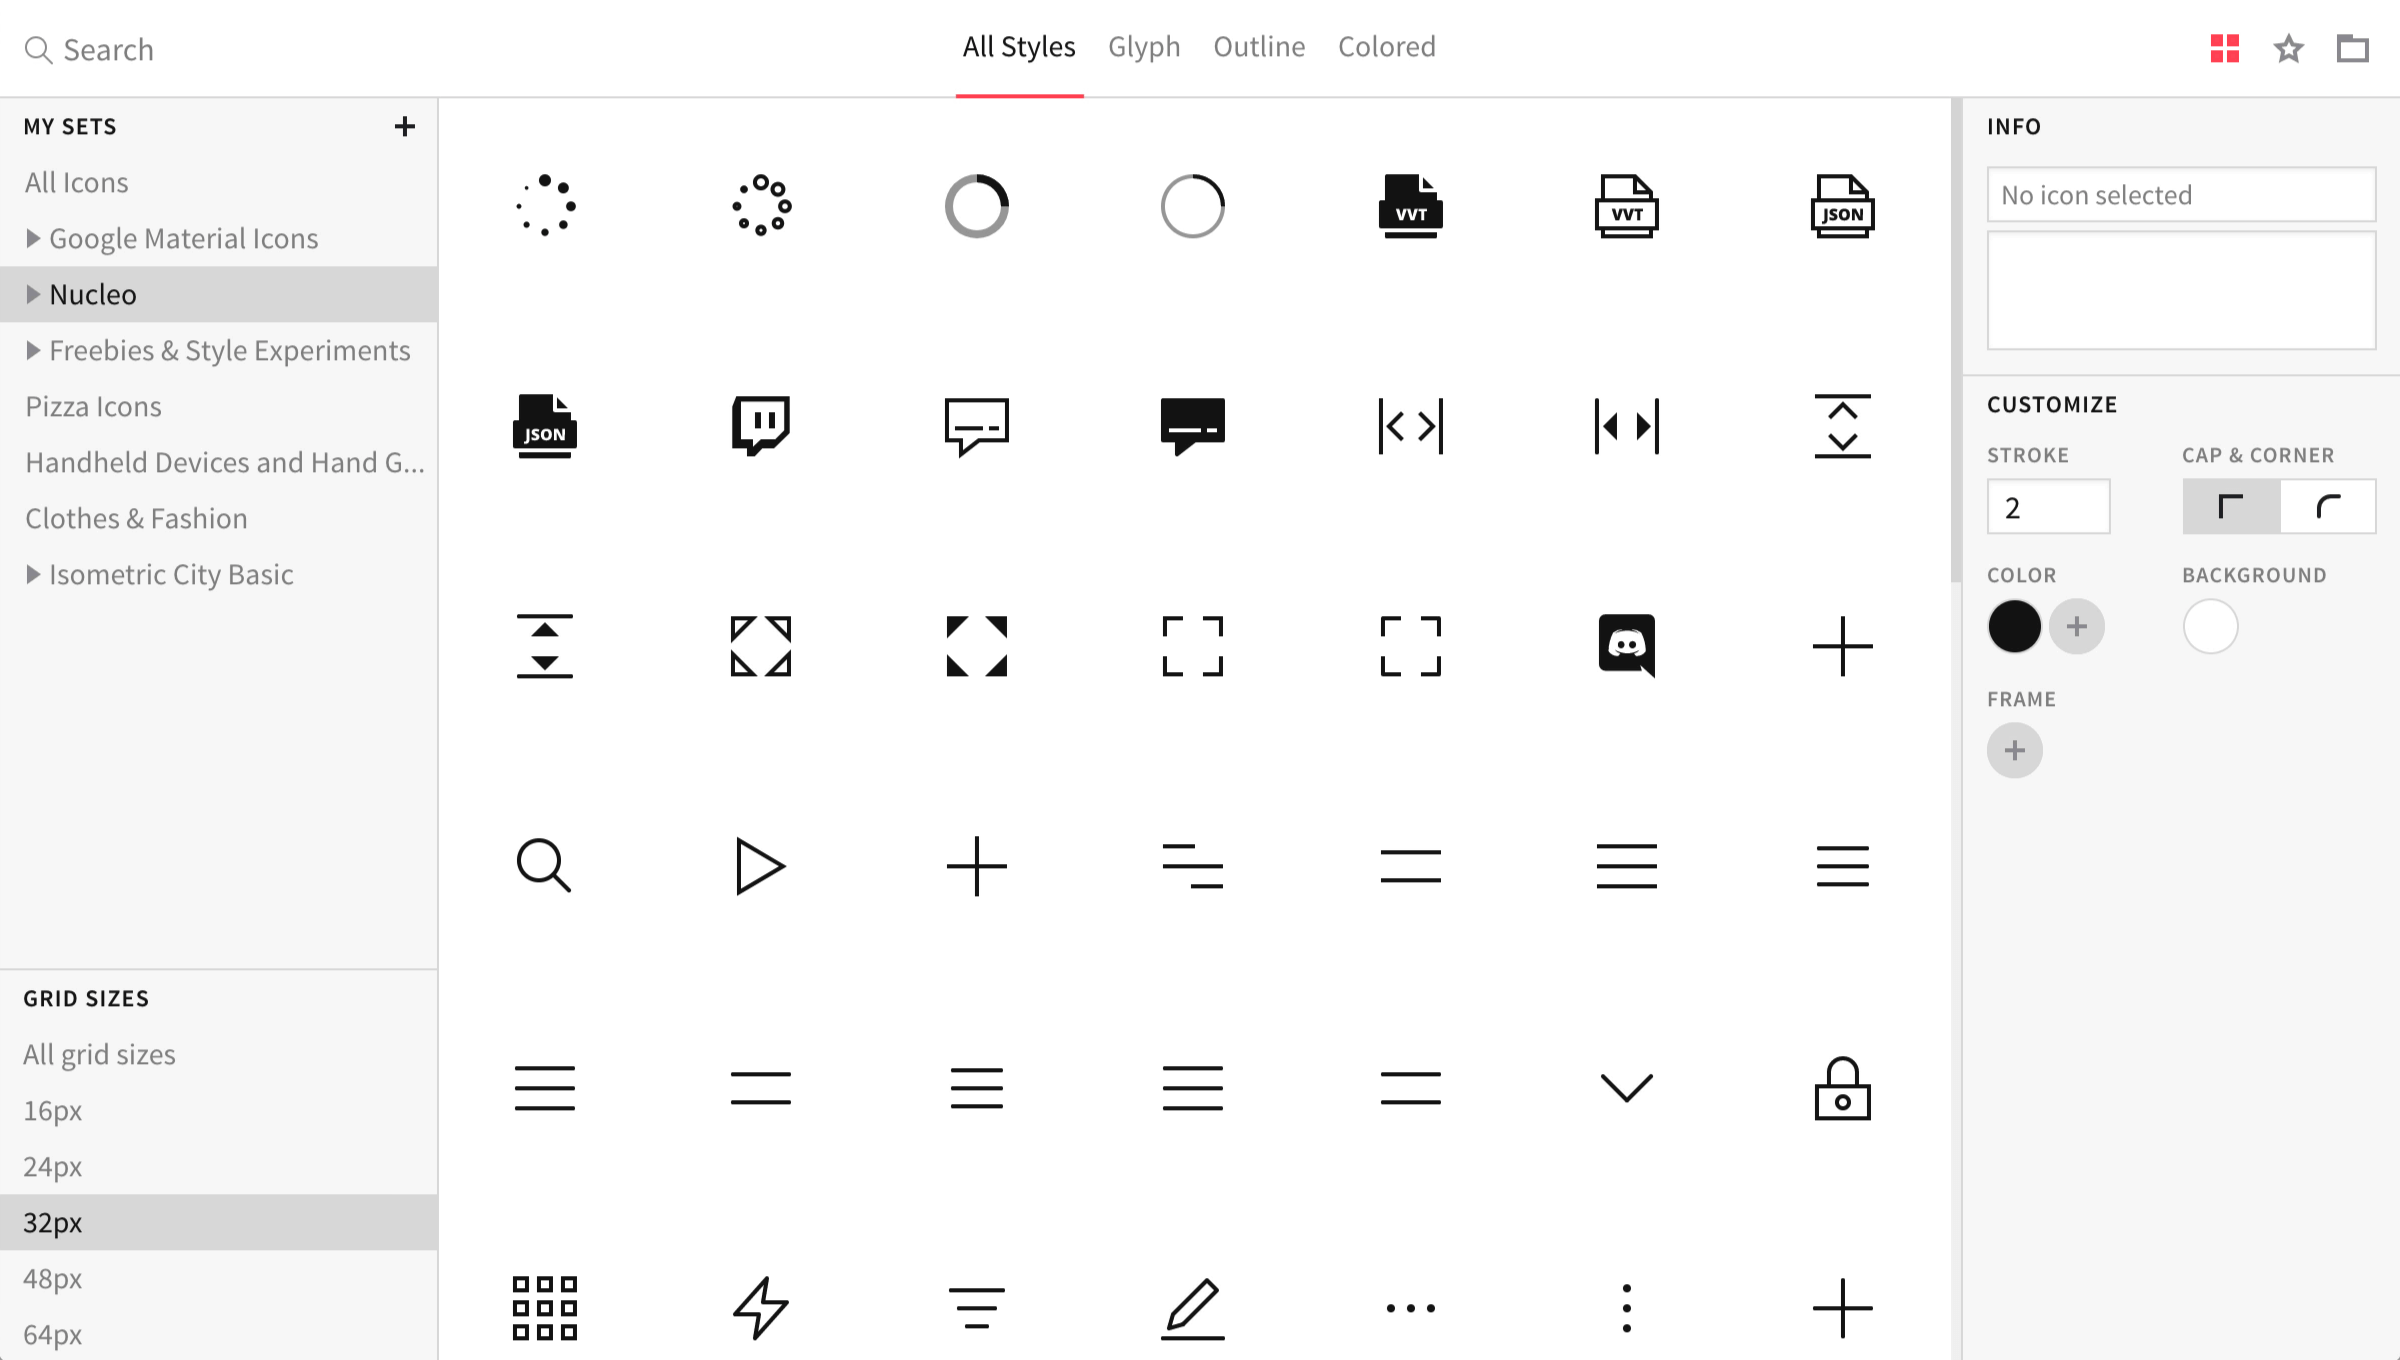Viewport: 2400px width, 1360px height.
Task: Click the grid view icon in top bar
Action: click(2224, 48)
